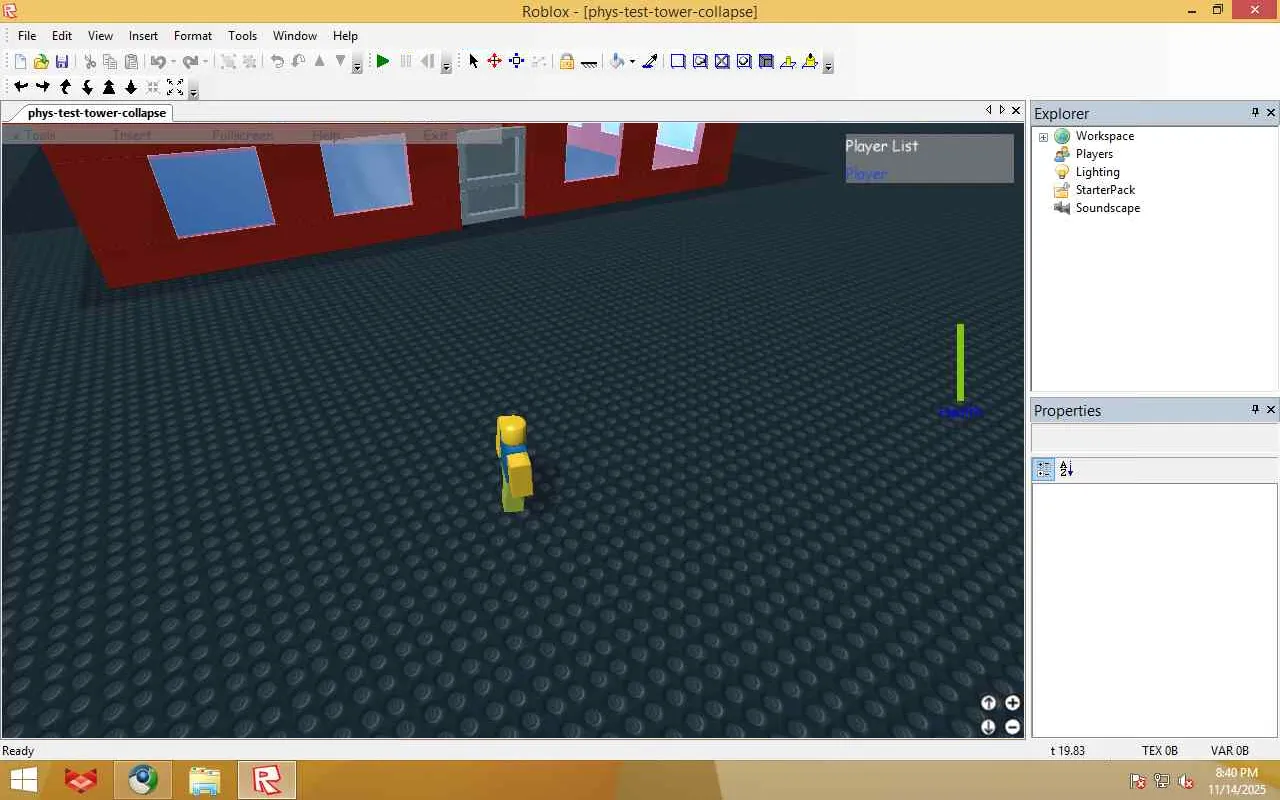Open the Format menu
Screen dimensions: 1280x800
pos(193,35)
